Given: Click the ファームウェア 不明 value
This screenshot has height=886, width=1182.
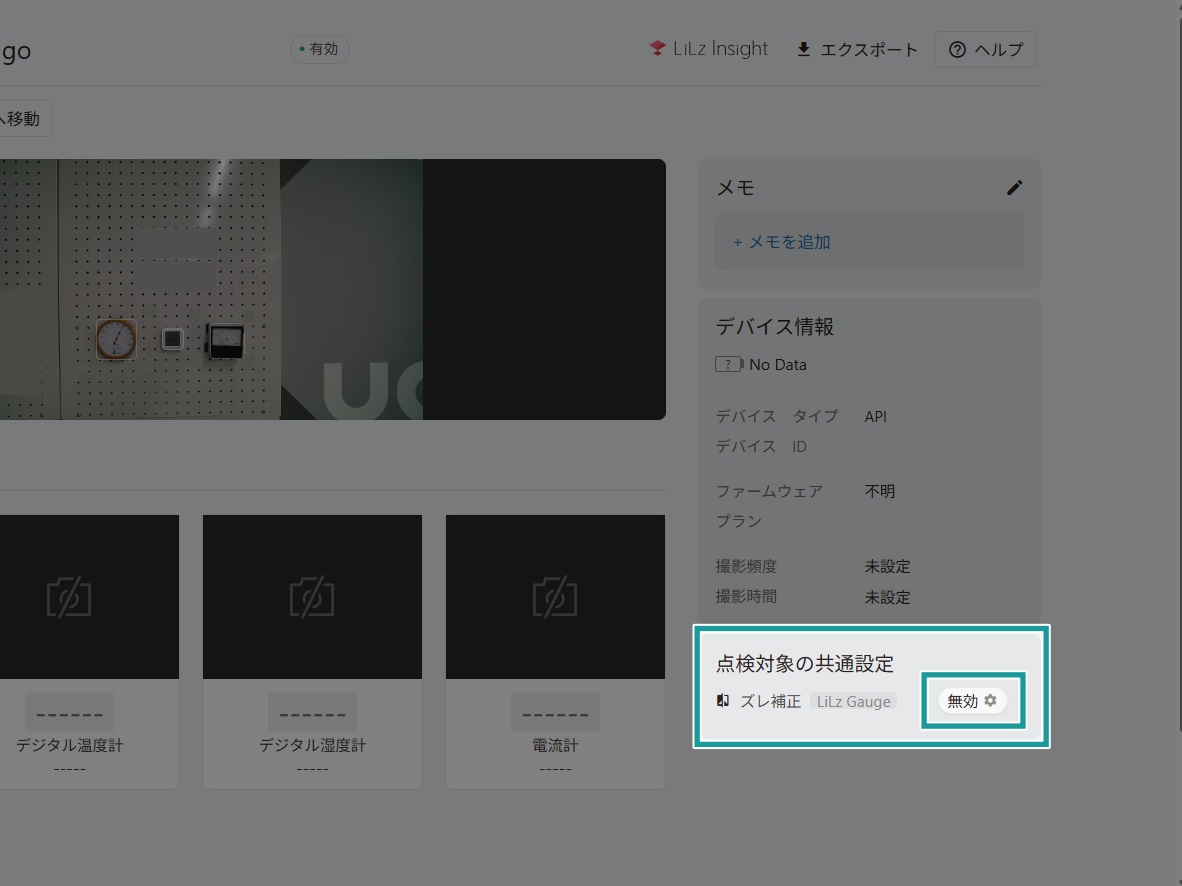Looking at the screenshot, I should pyautogui.click(x=880, y=491).
